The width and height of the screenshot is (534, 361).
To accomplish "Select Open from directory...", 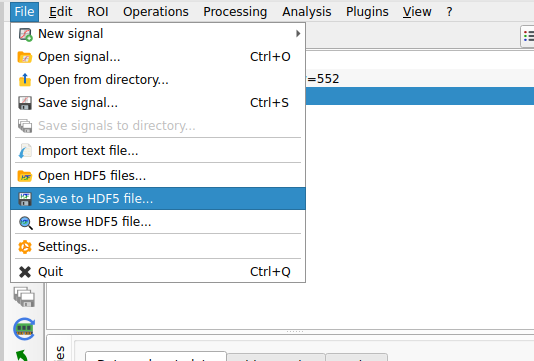I will click(158, 80).
